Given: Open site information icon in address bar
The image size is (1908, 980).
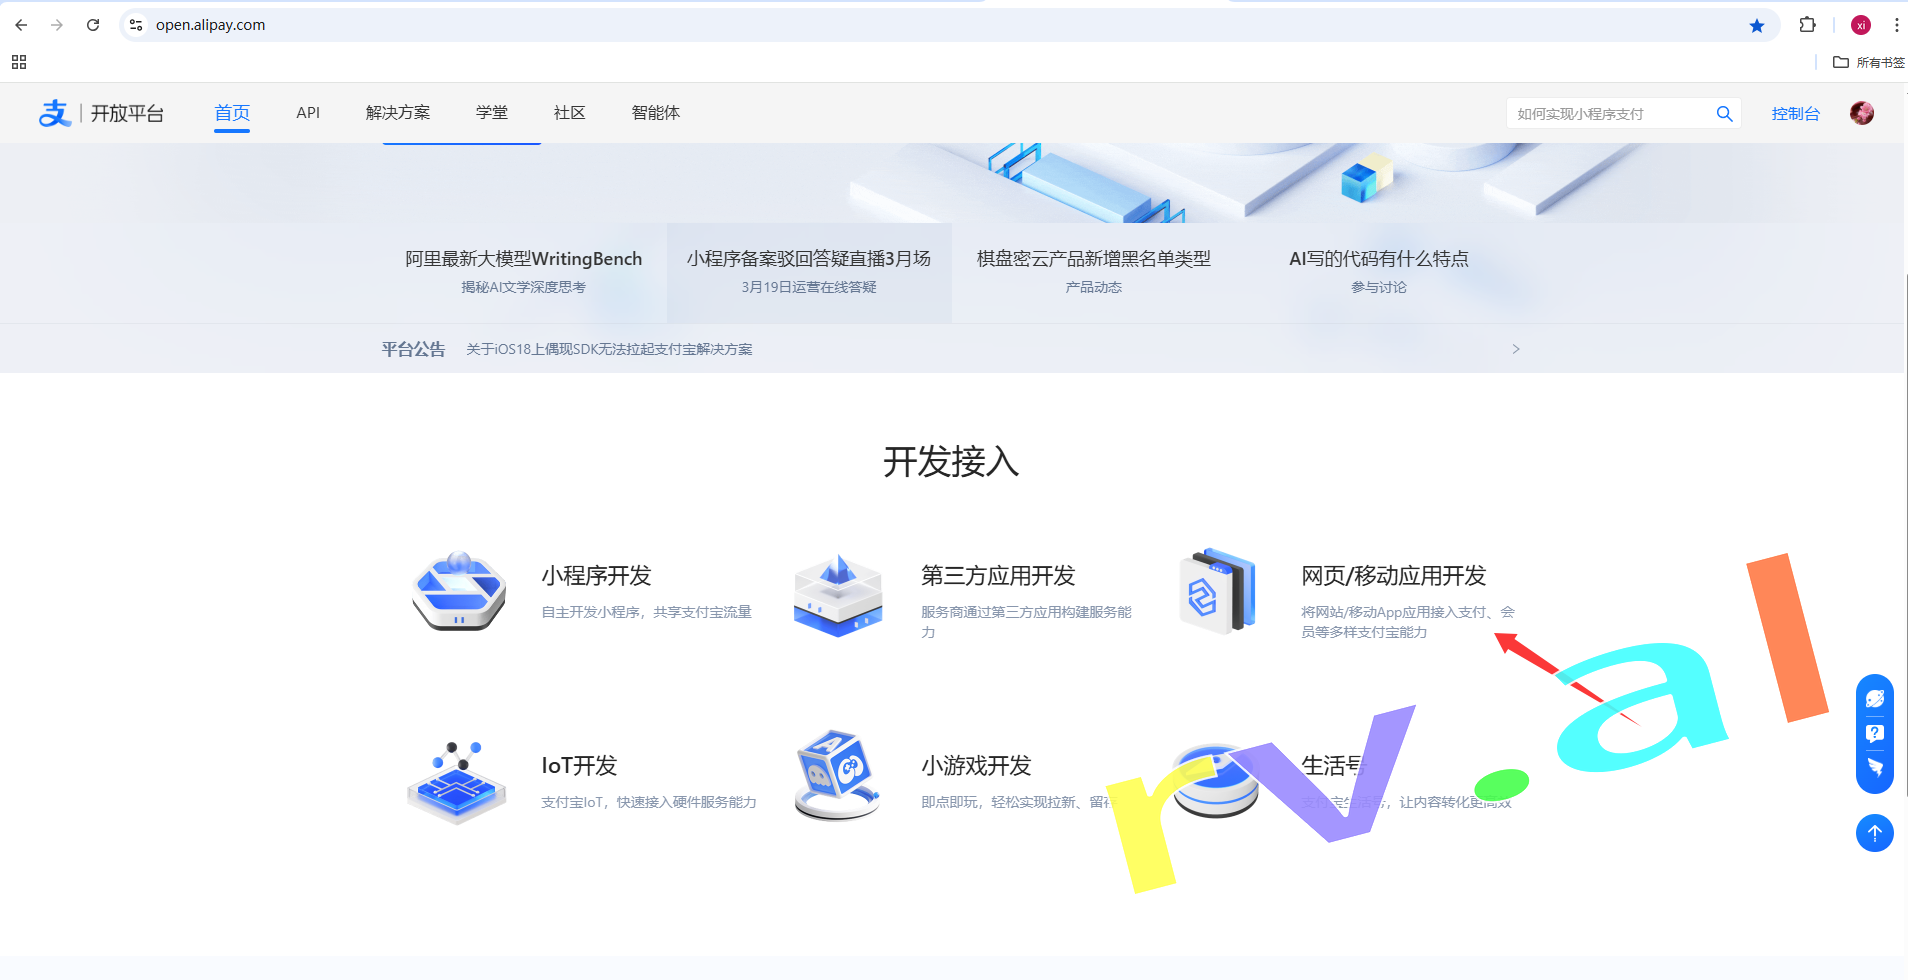Looking at the screenshot, I should point(136,25).
